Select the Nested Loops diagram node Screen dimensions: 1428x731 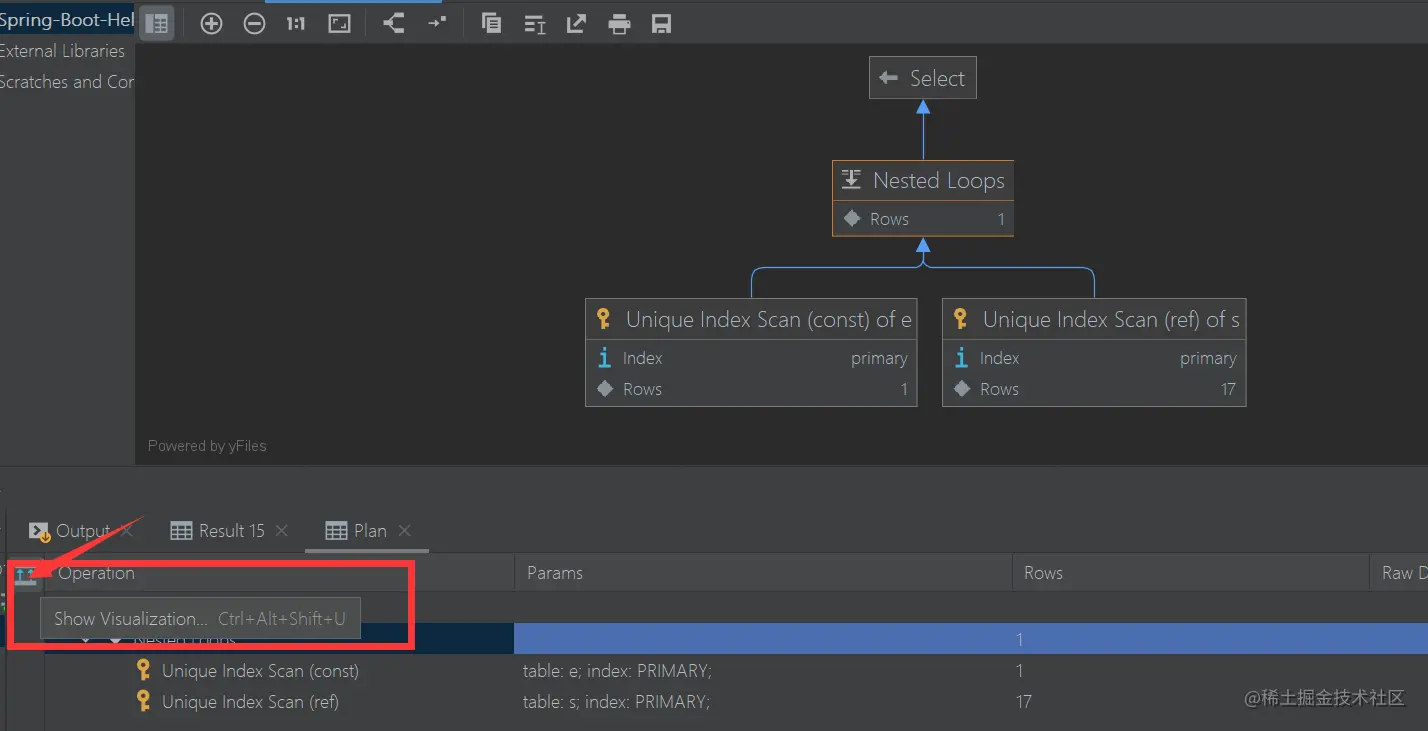click(x=923, y=199)
